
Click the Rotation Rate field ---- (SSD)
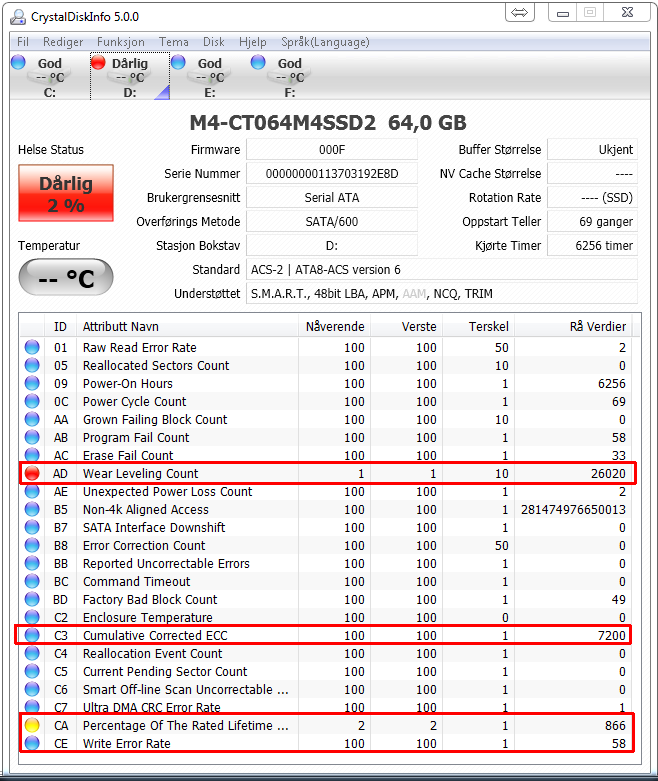(x=592, y=198)
